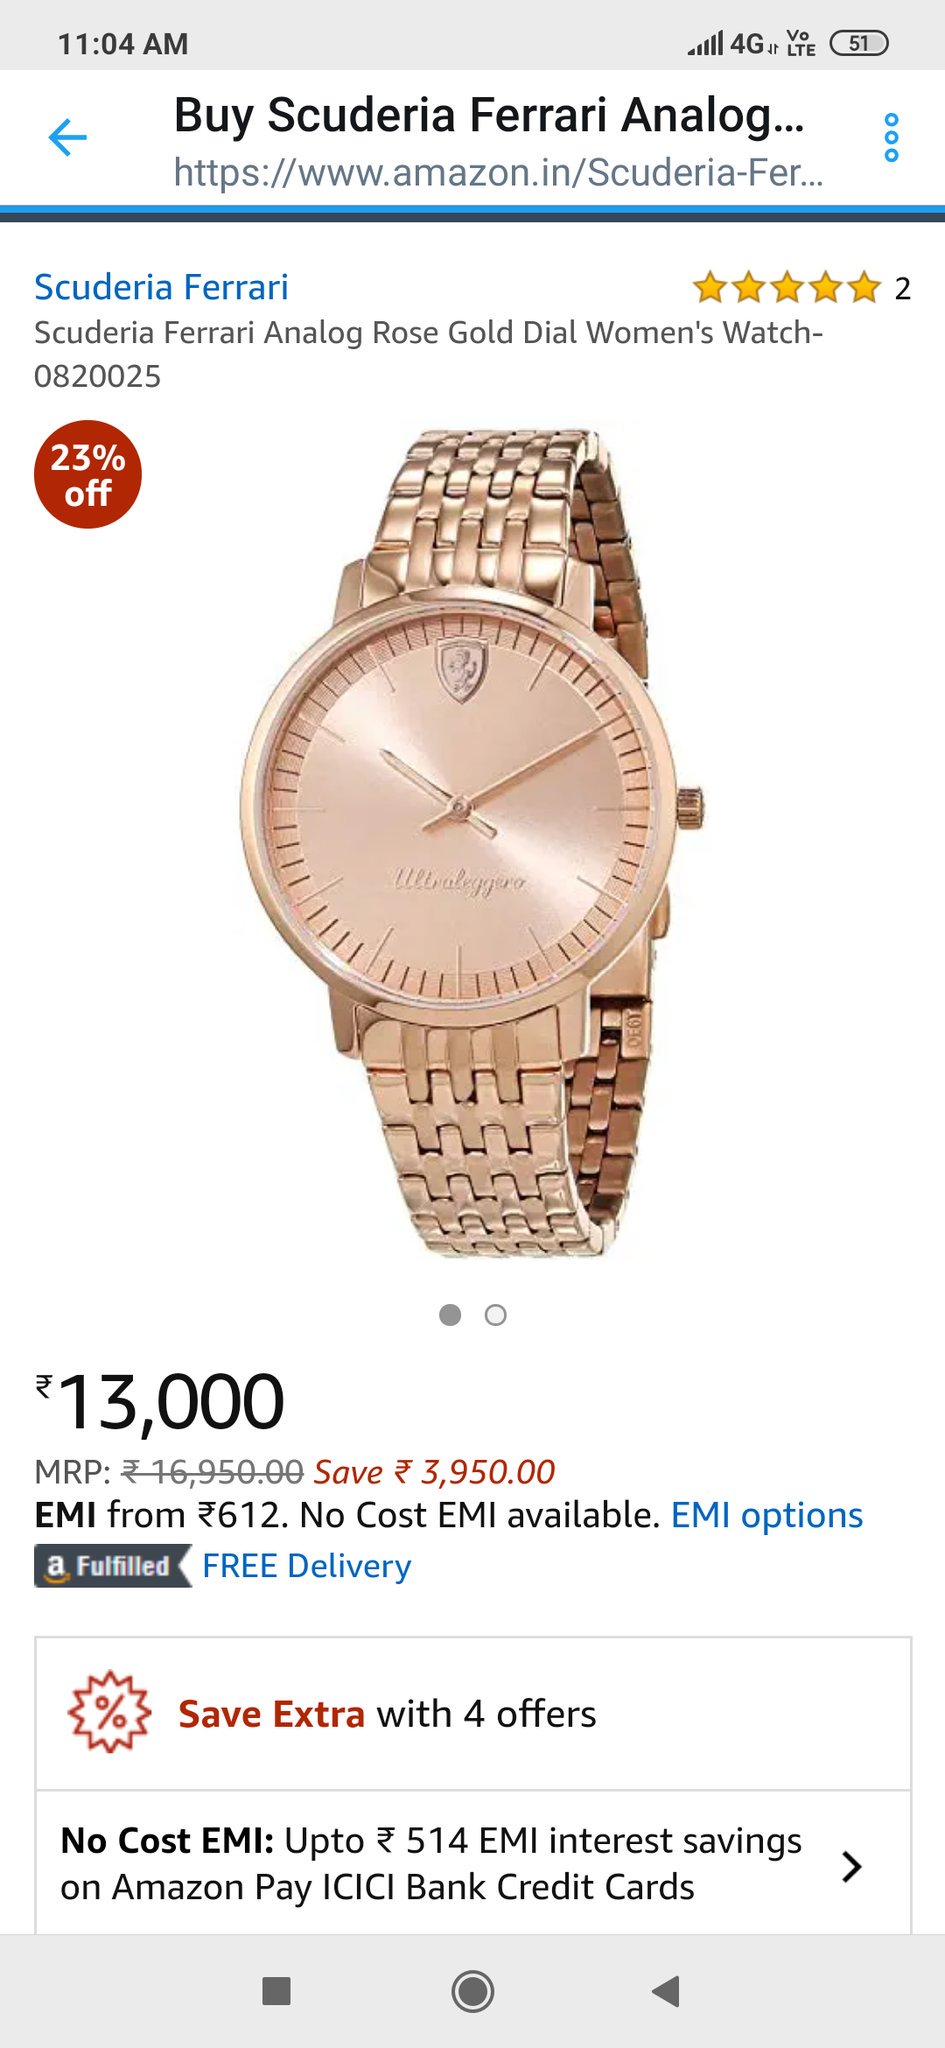
Task: Tap Android triangle back button
Action: pos(666,1991)
